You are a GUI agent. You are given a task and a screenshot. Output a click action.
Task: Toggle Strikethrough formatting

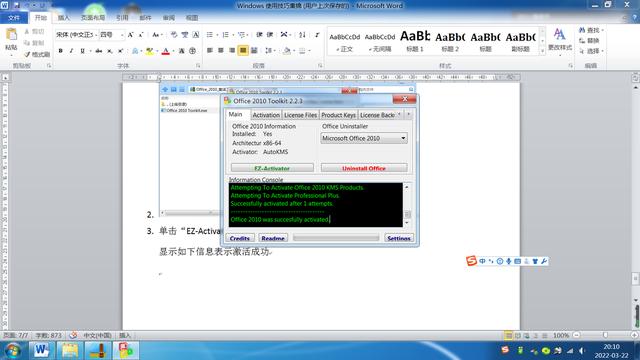click(98, 51)
